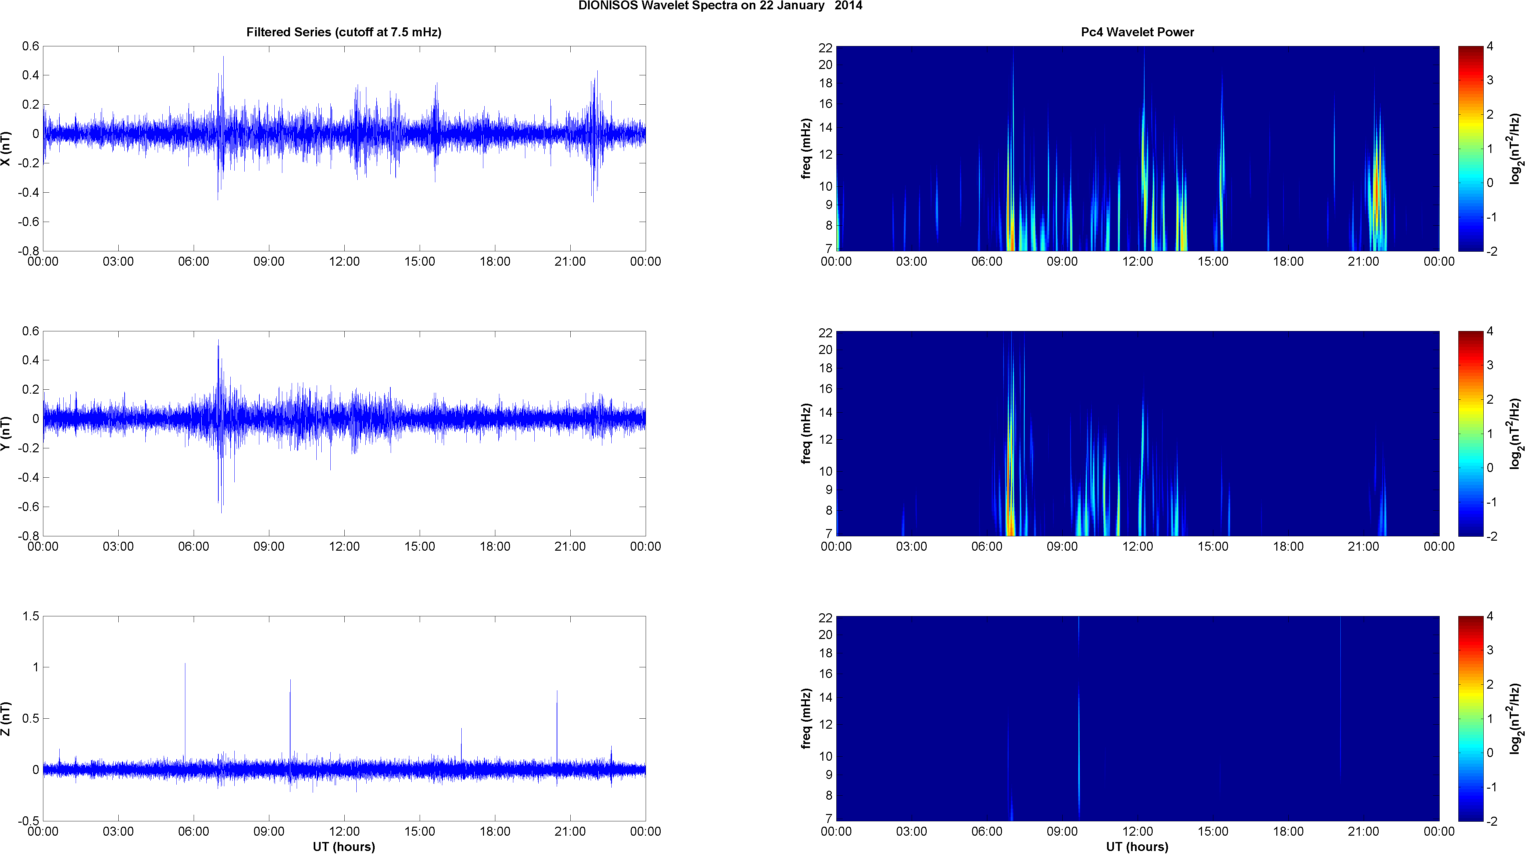Click 'UT (hours)' label under Z time series
Image resolution: width=1525 pixels, height=854 pixels.
344,846
